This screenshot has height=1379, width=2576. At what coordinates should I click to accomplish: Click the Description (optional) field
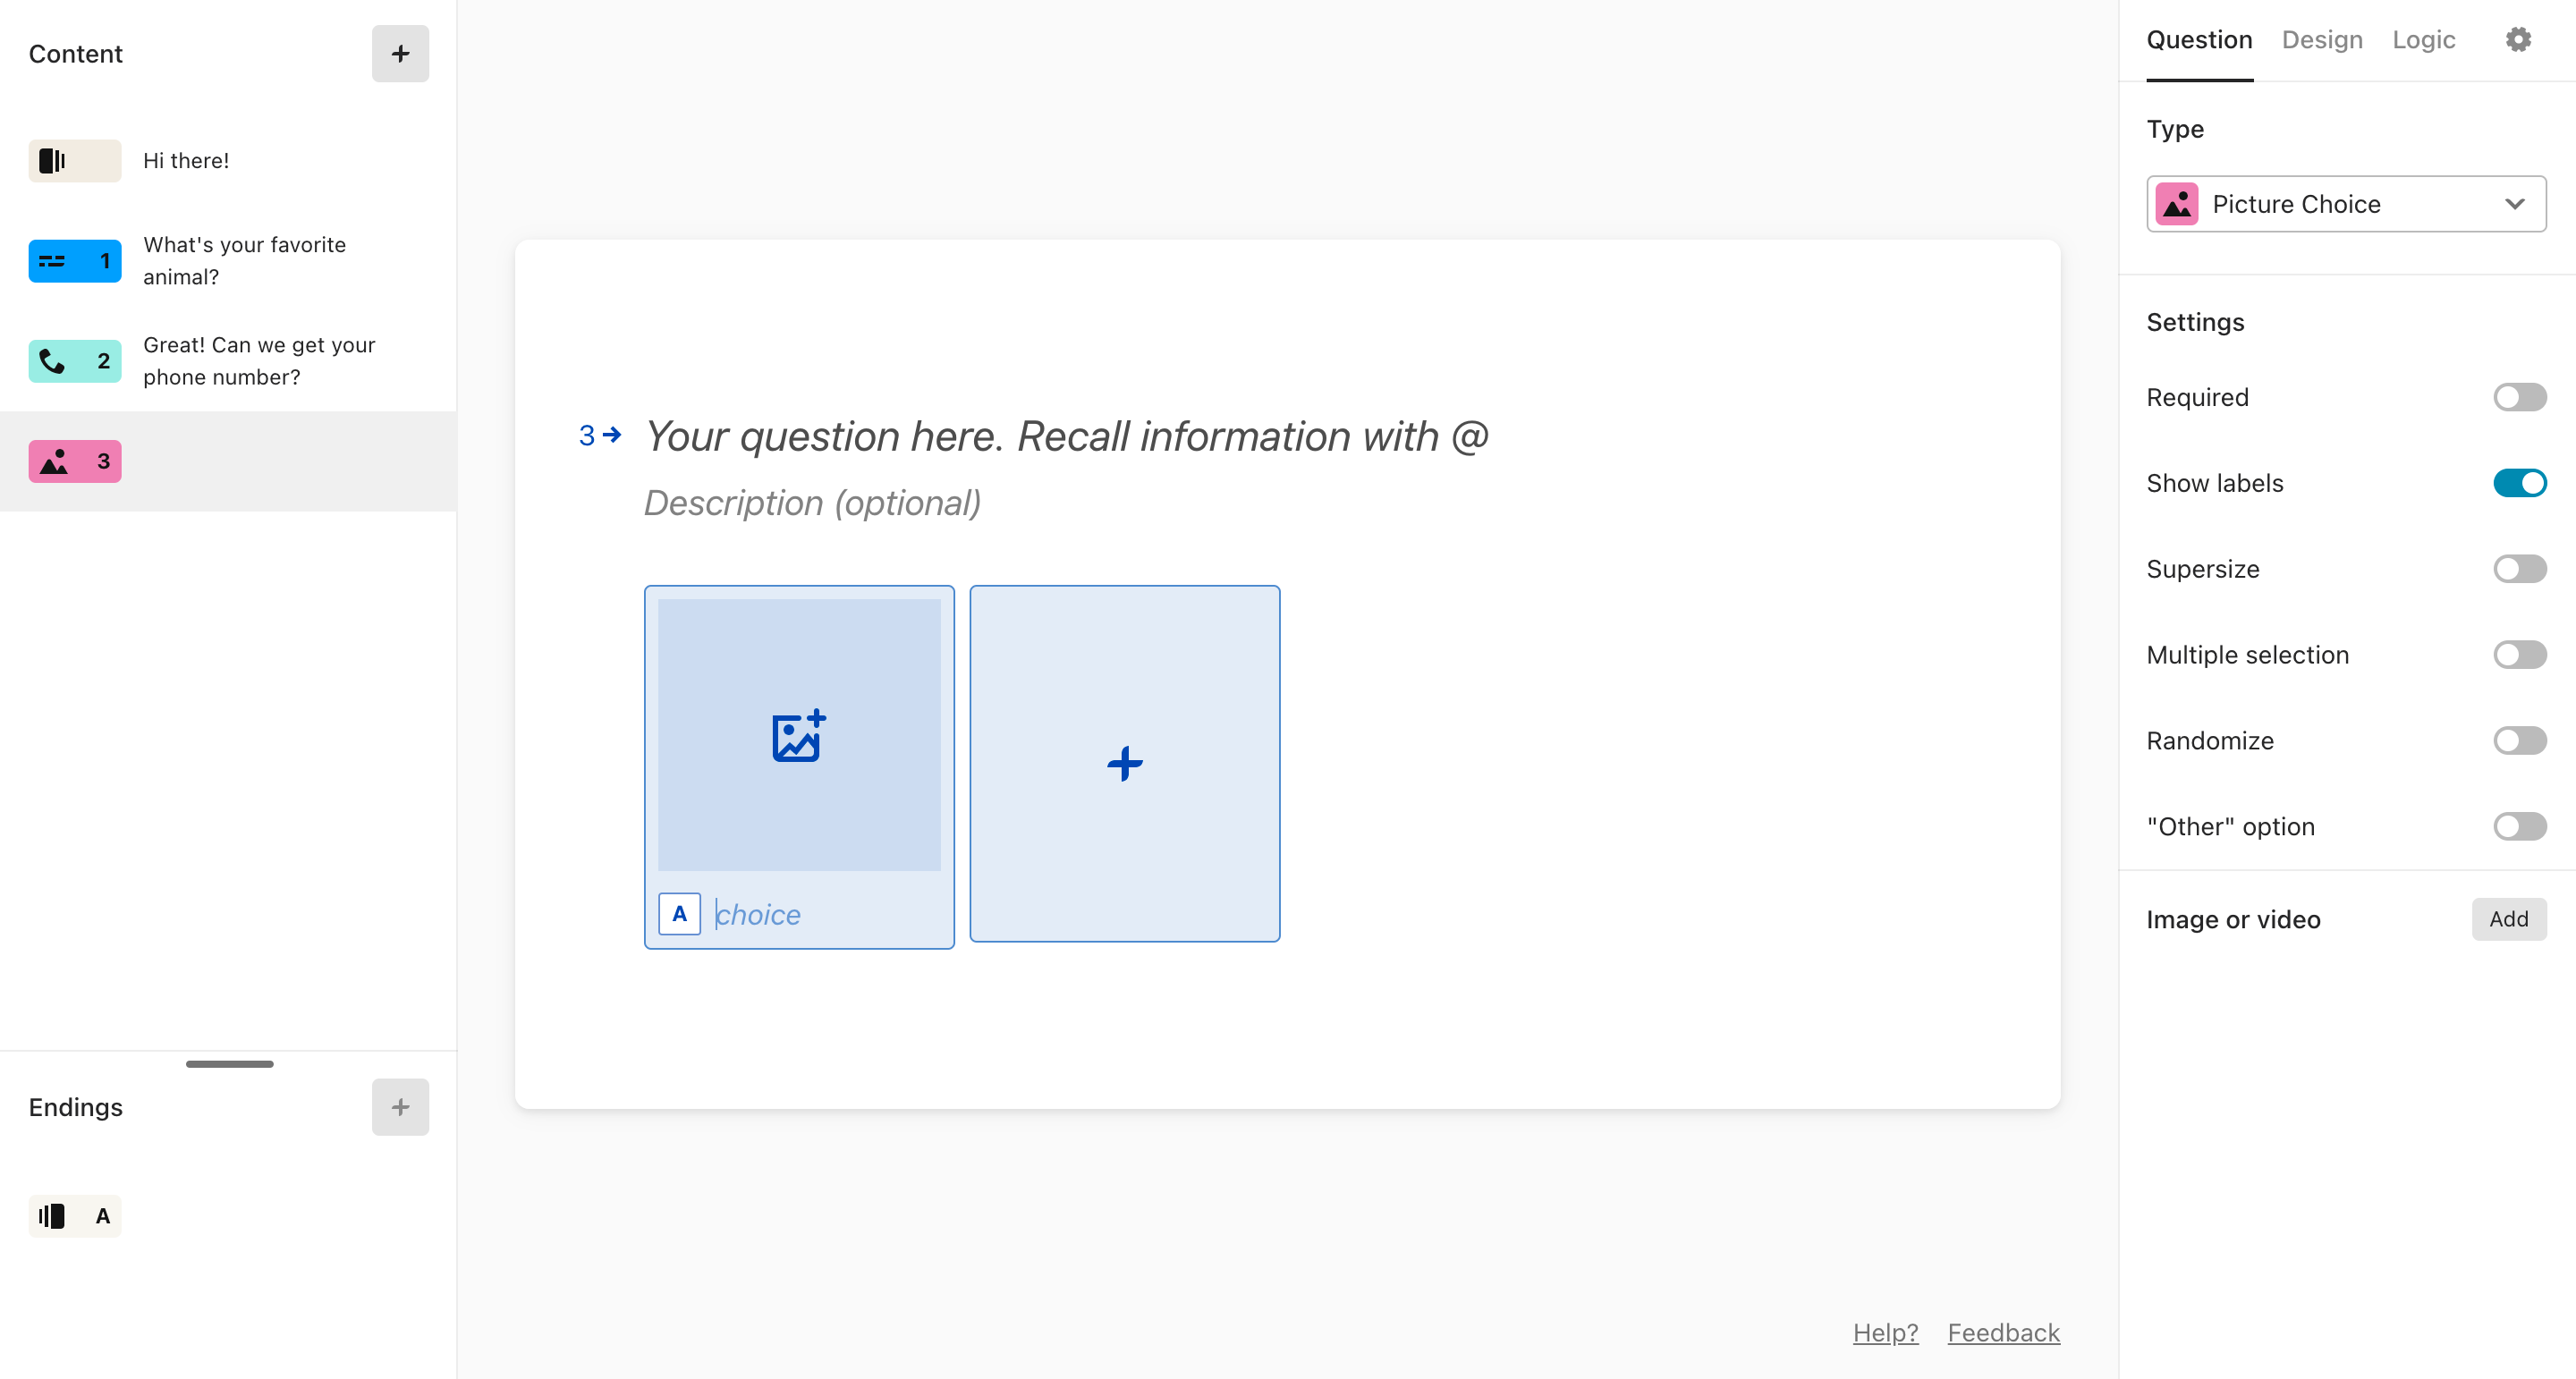pos(812,503)
